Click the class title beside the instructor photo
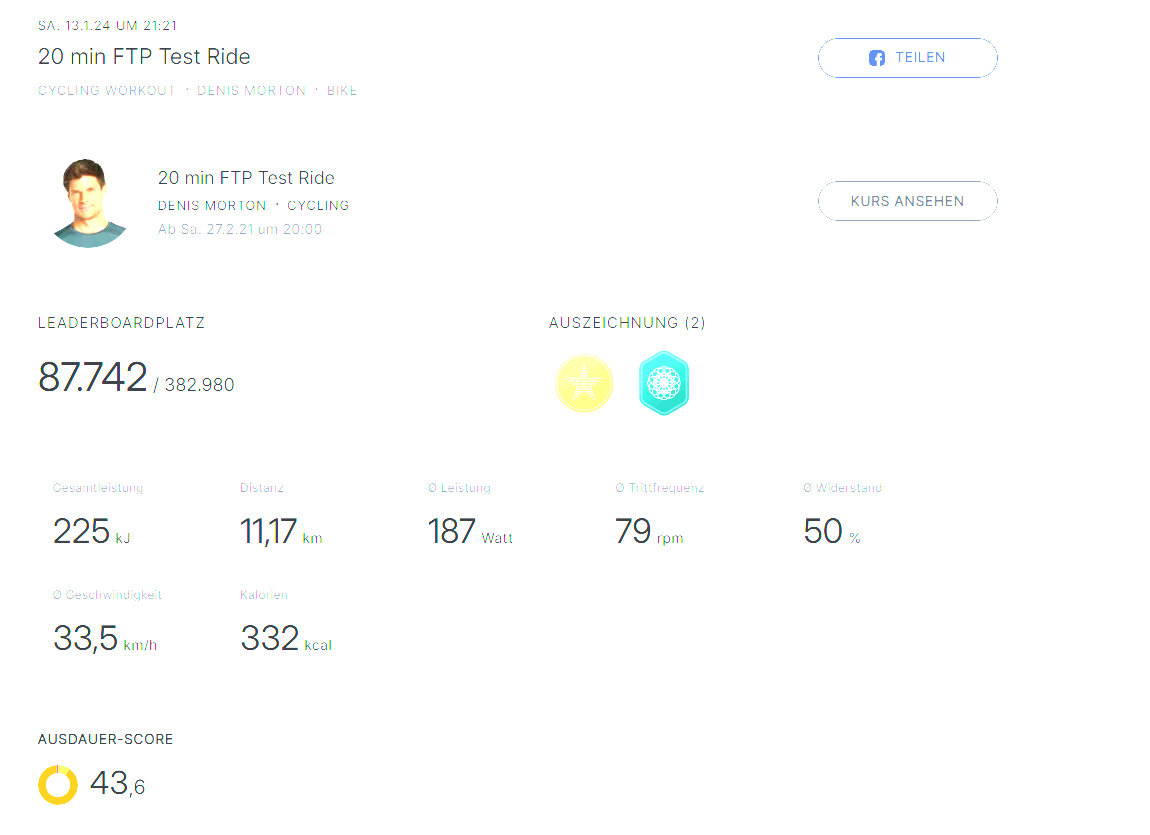This screenshot has width=1150, height=835. [x=246, y=178]
